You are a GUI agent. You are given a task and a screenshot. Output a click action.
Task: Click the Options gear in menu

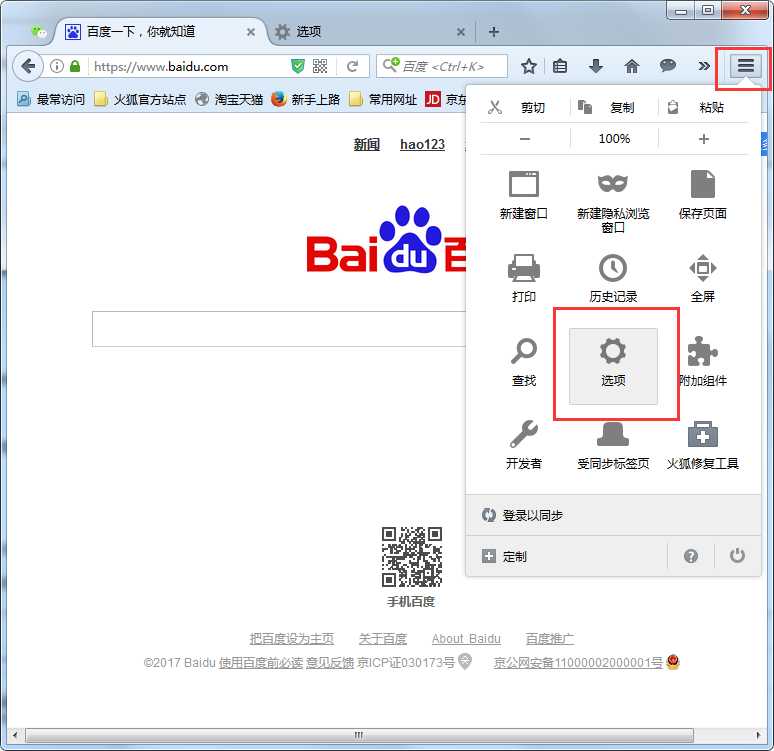click(613, 366)
